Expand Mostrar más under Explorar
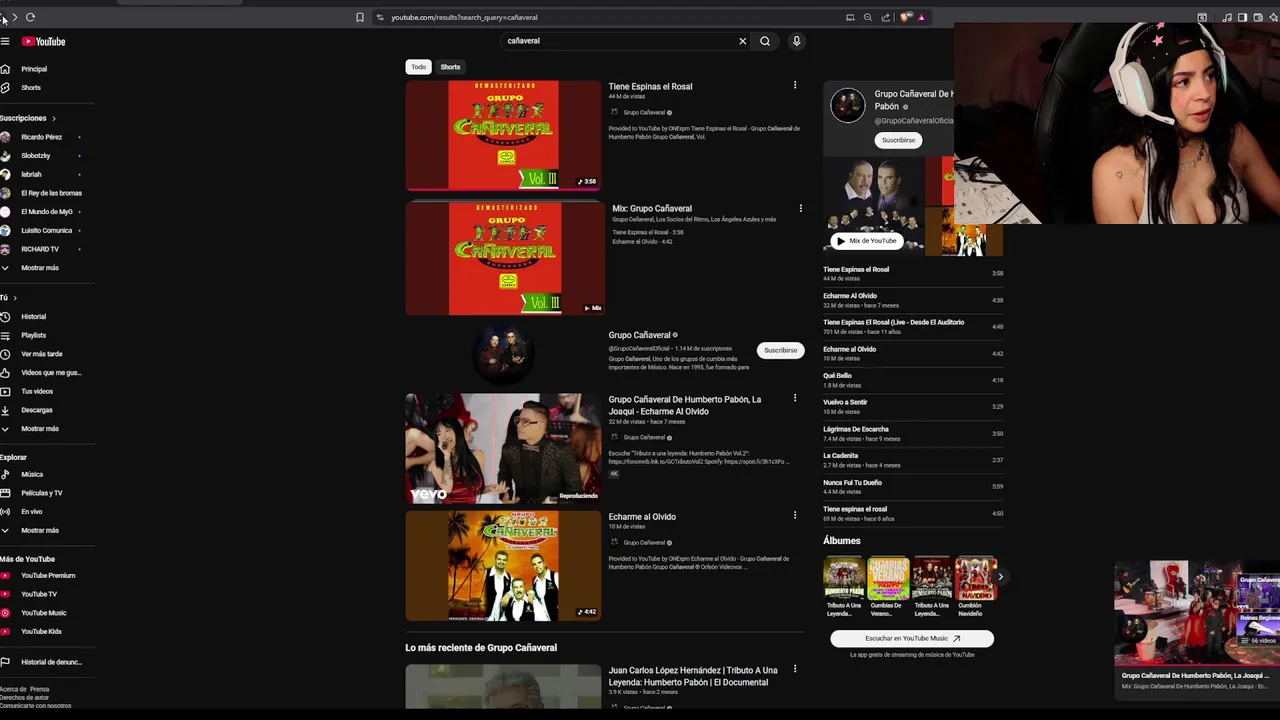This screenshot has width=1280, height=720. coord(40,531)
